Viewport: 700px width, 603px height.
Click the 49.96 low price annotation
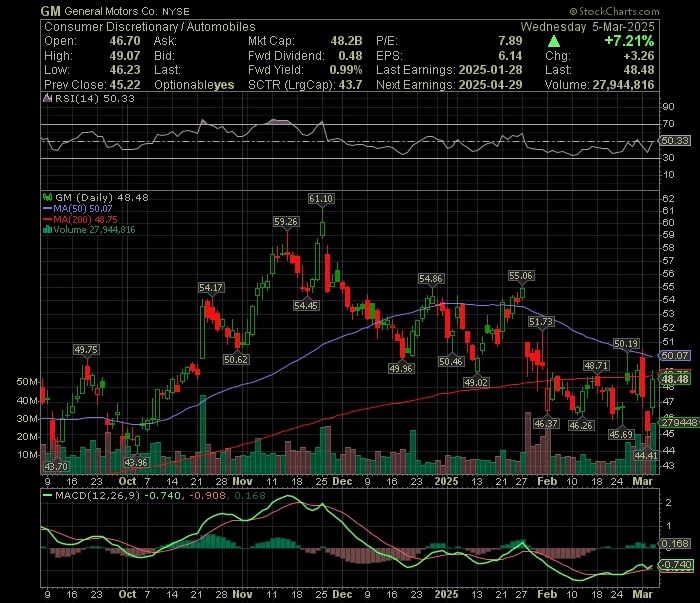pyautogui.click(x=401, y=368)
